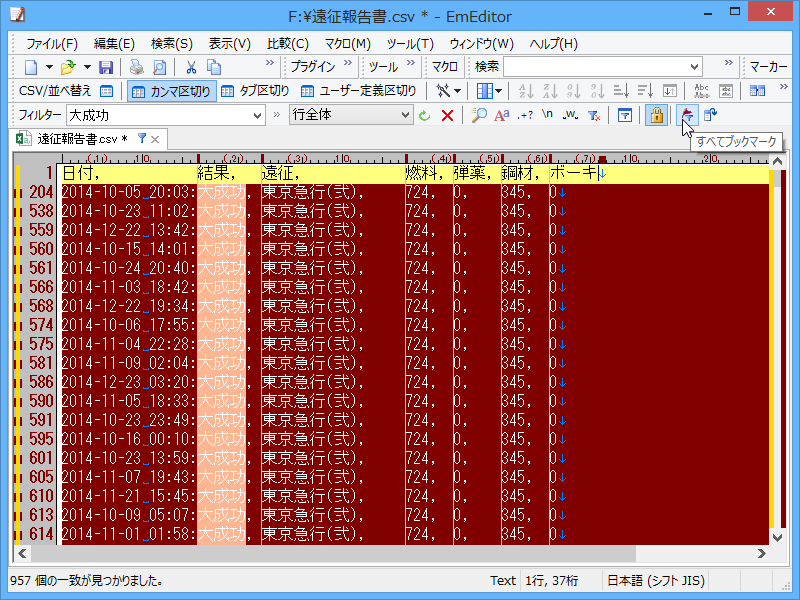
Task: Click the red X to abort the filter
Action: point(446,115)
